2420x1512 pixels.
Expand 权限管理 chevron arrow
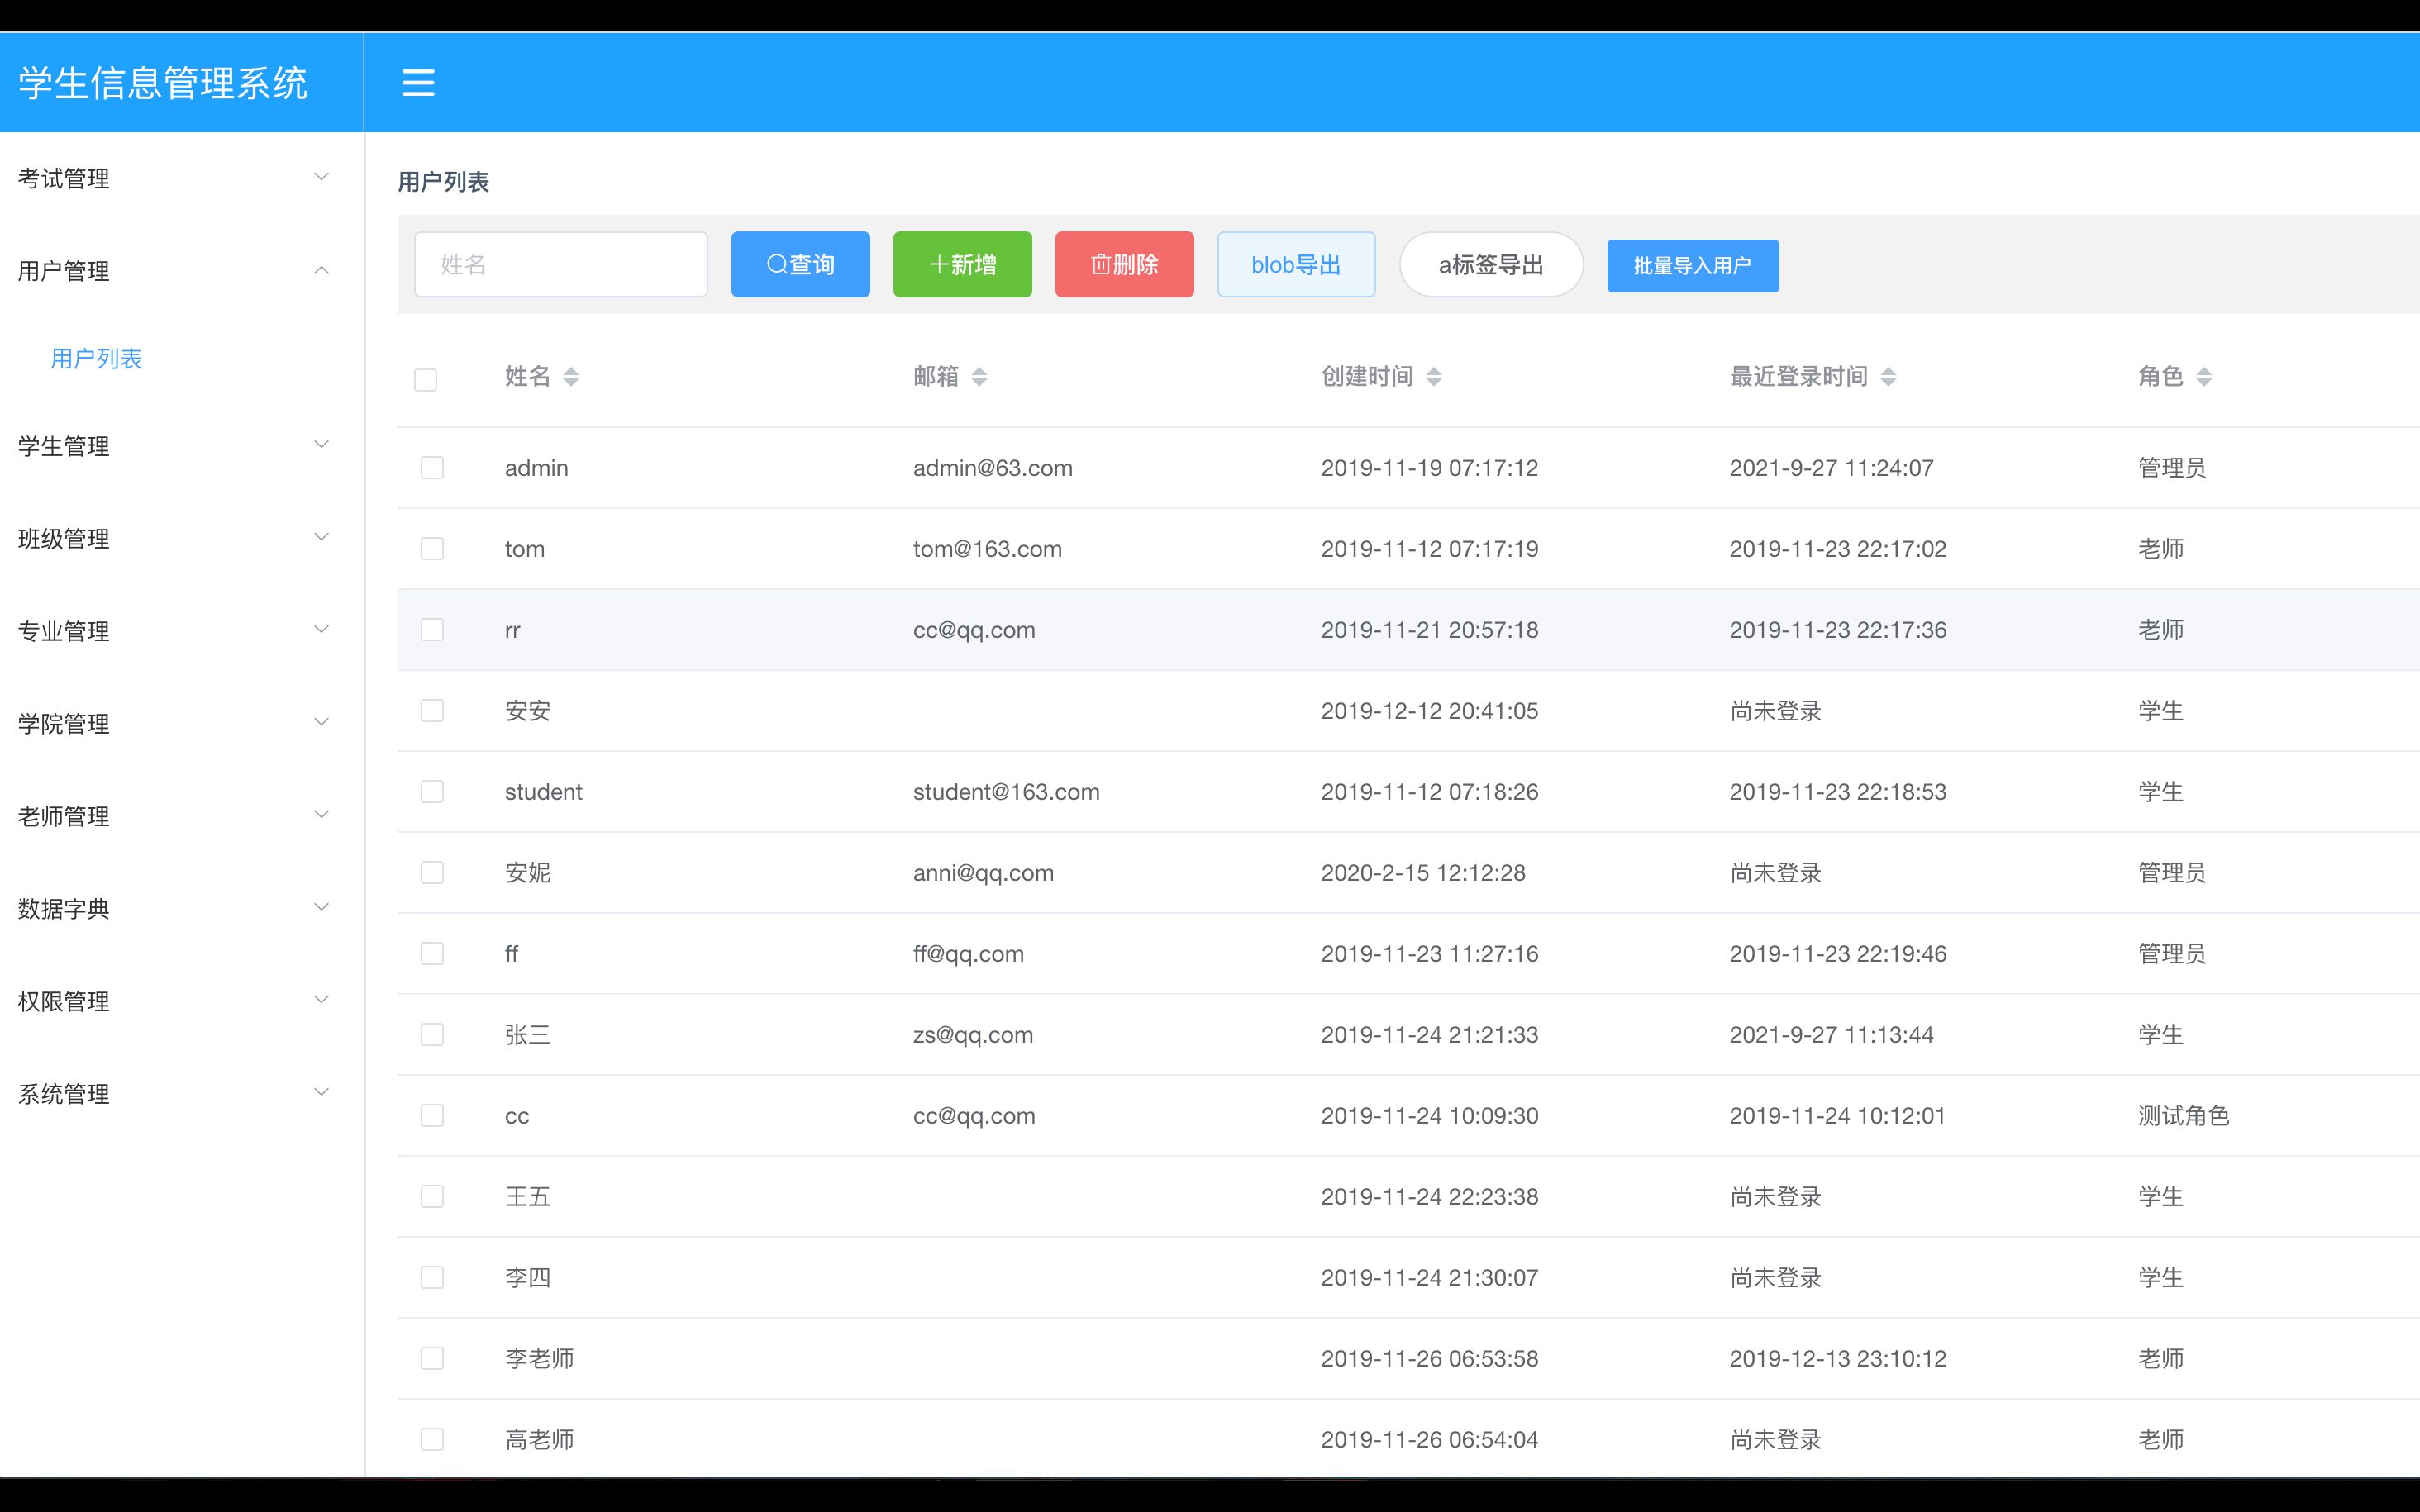coord(321,1000)
